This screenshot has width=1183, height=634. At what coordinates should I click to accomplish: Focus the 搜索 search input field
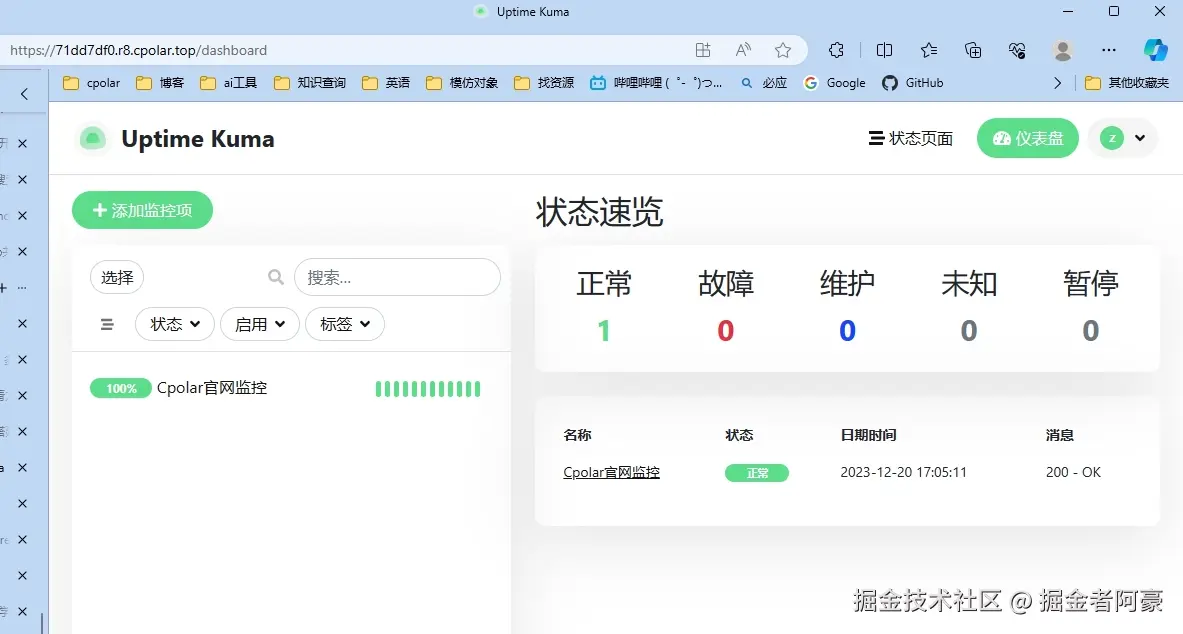(x=397, y=277)
